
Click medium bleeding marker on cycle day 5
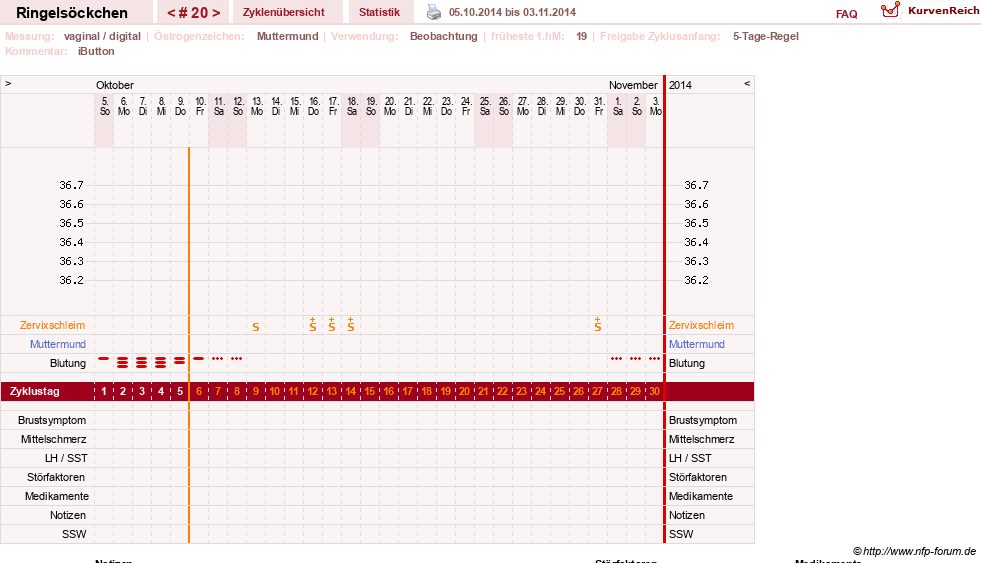click(180, 360)
